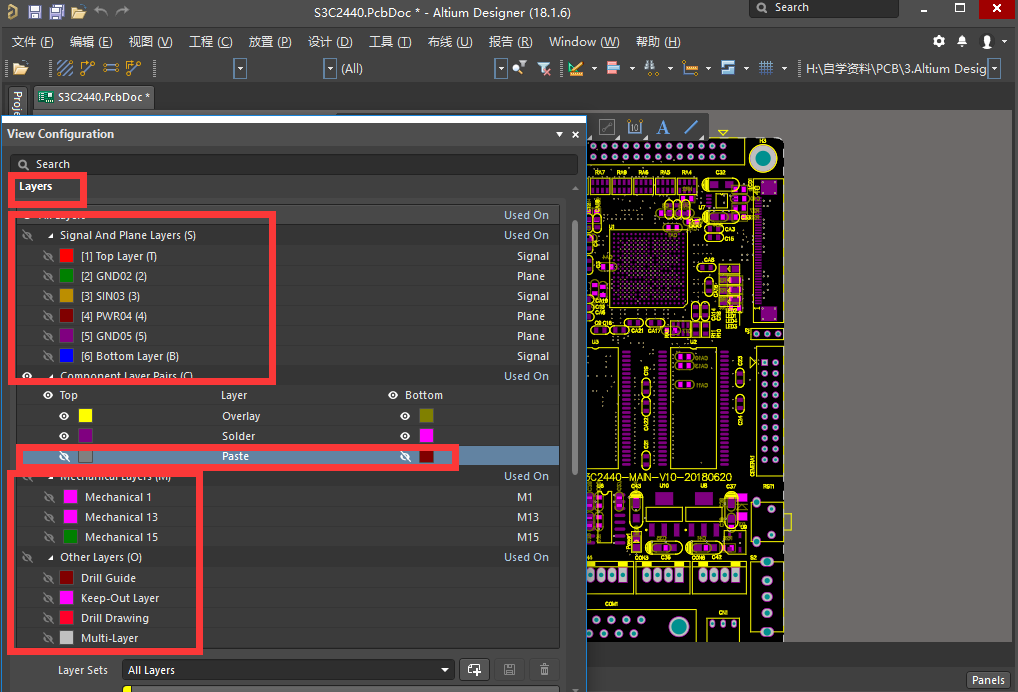Click the user account icon

[987, 42]
